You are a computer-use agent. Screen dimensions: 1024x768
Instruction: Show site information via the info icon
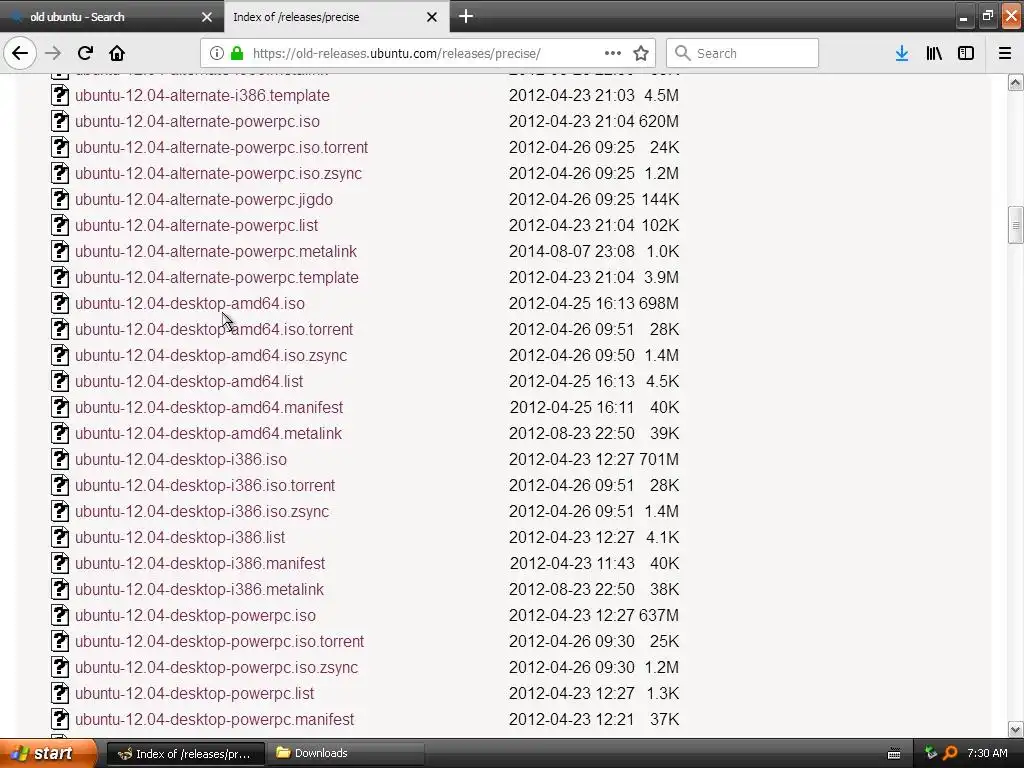[217, 54]
